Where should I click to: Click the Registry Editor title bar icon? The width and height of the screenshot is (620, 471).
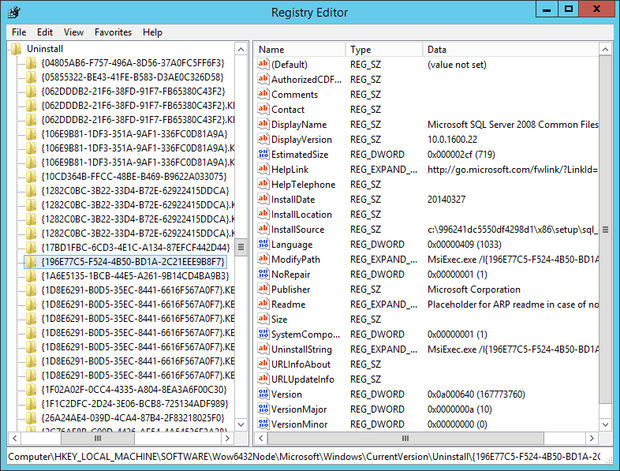click(x=14, y=12)
